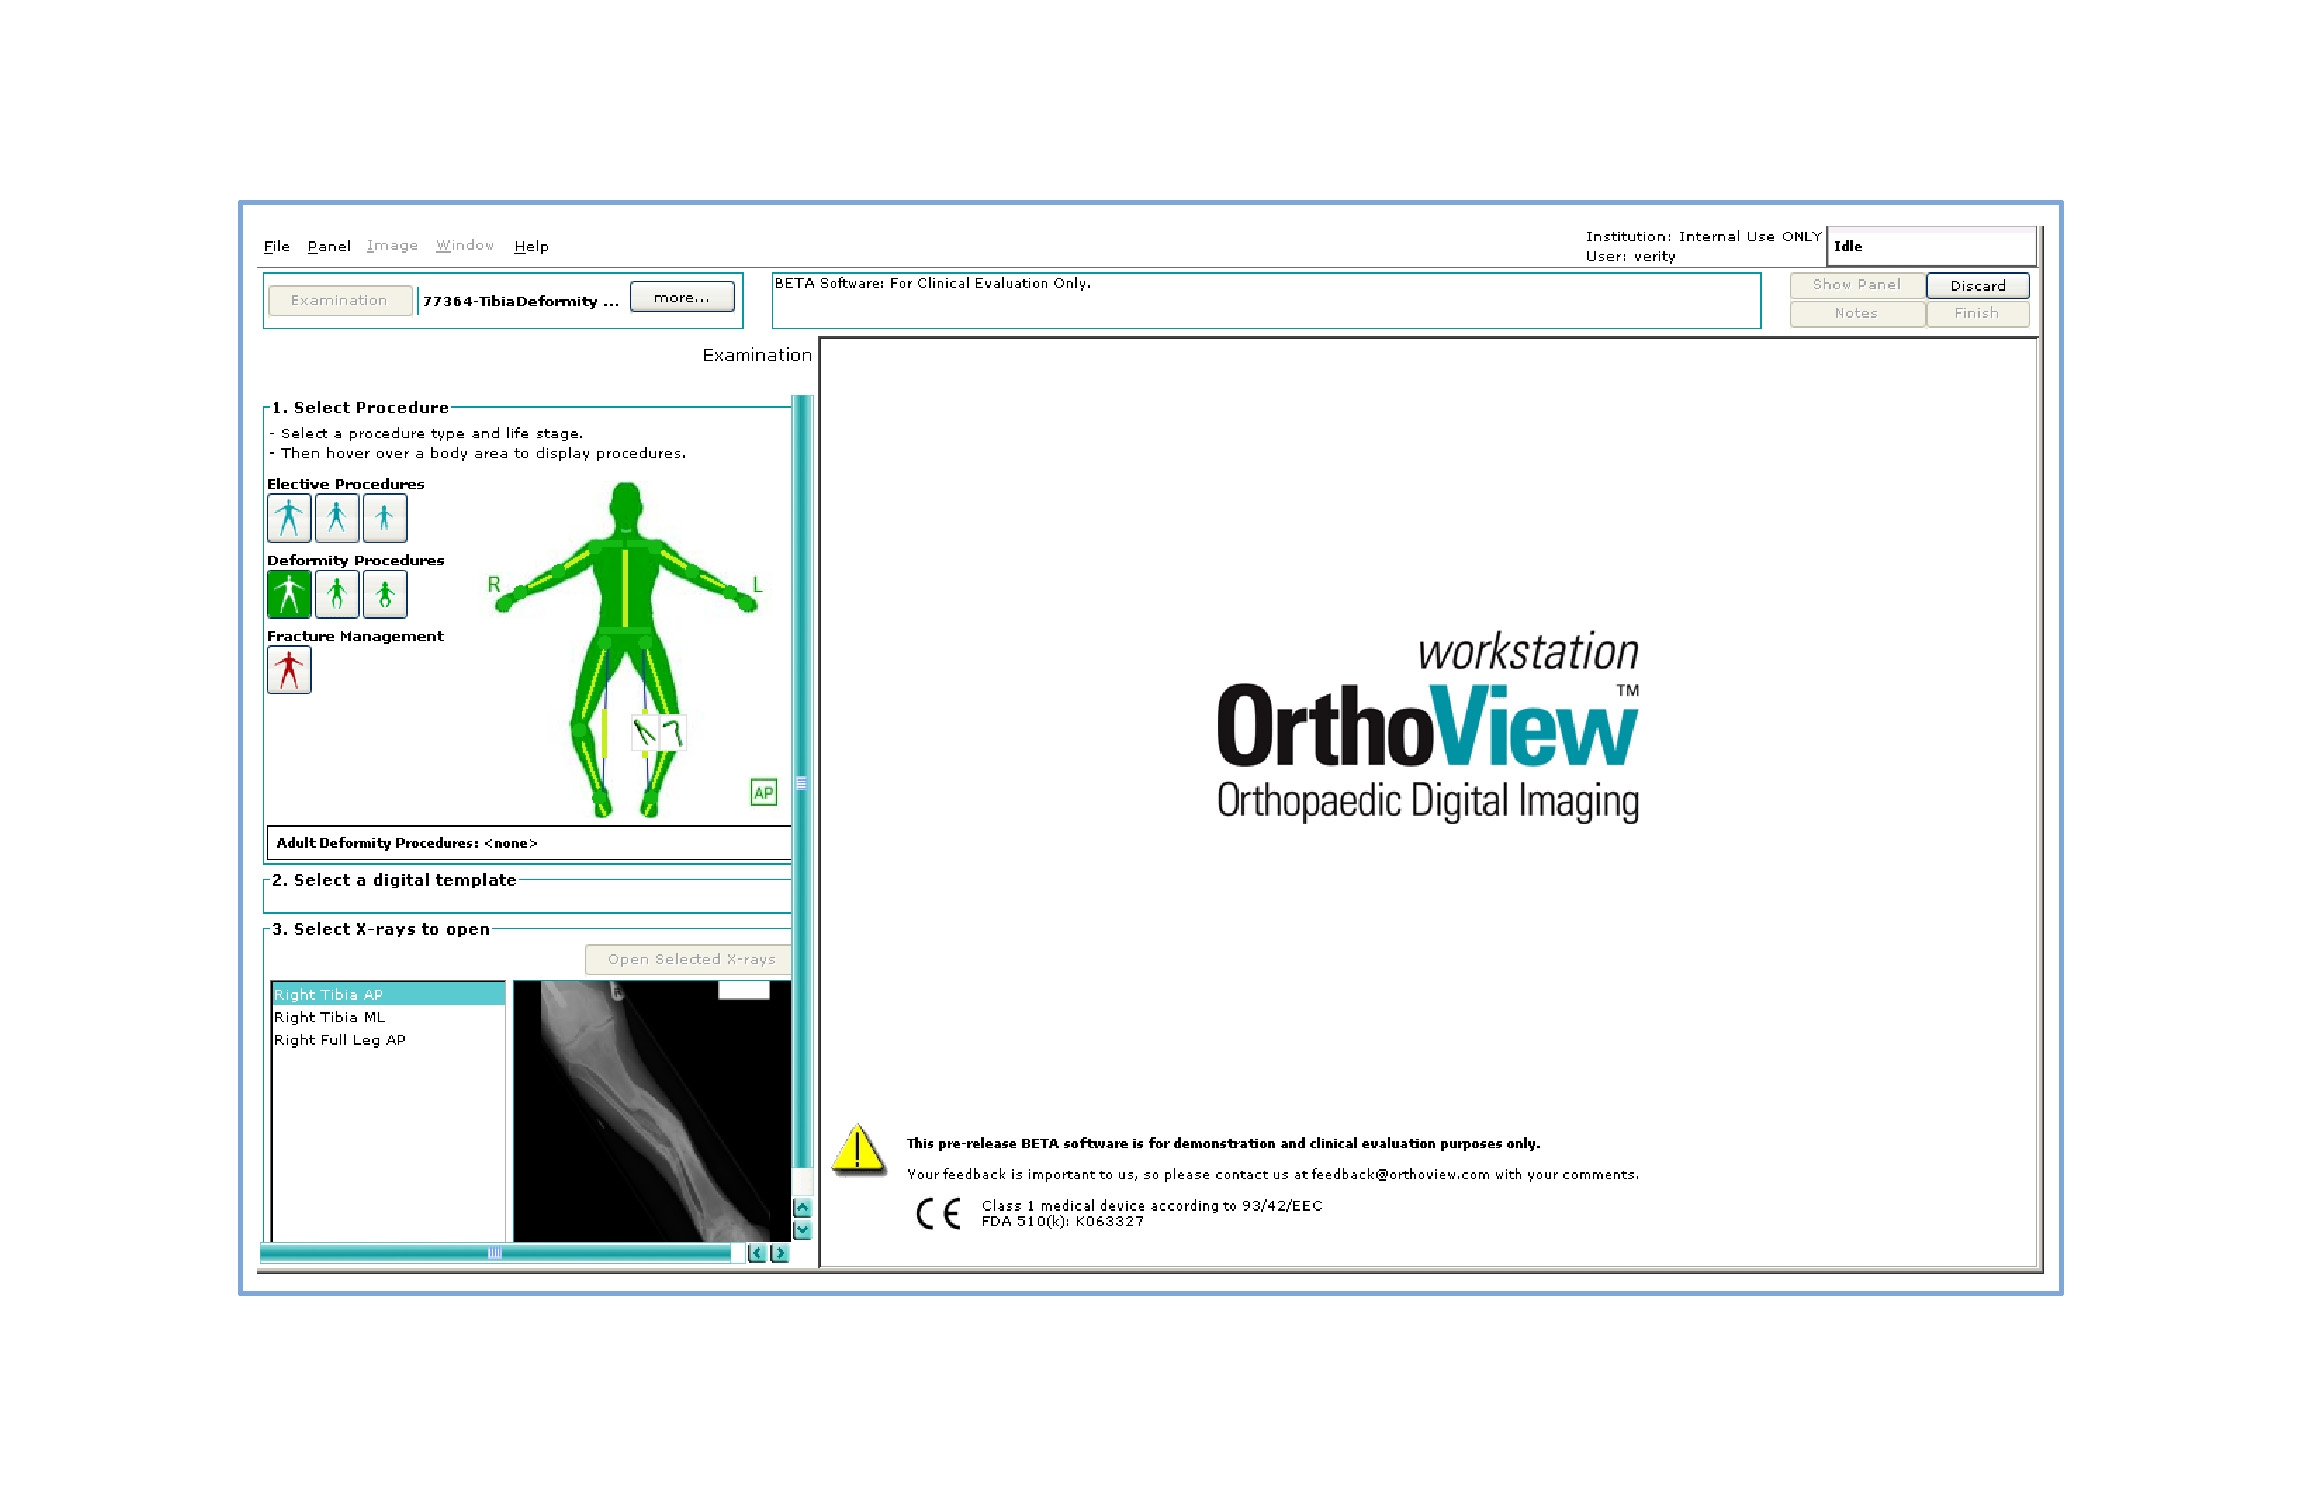Select child Elective Procedures figure icon
The height and width of the screenshot is (1500, 2300).
point(385,518)
